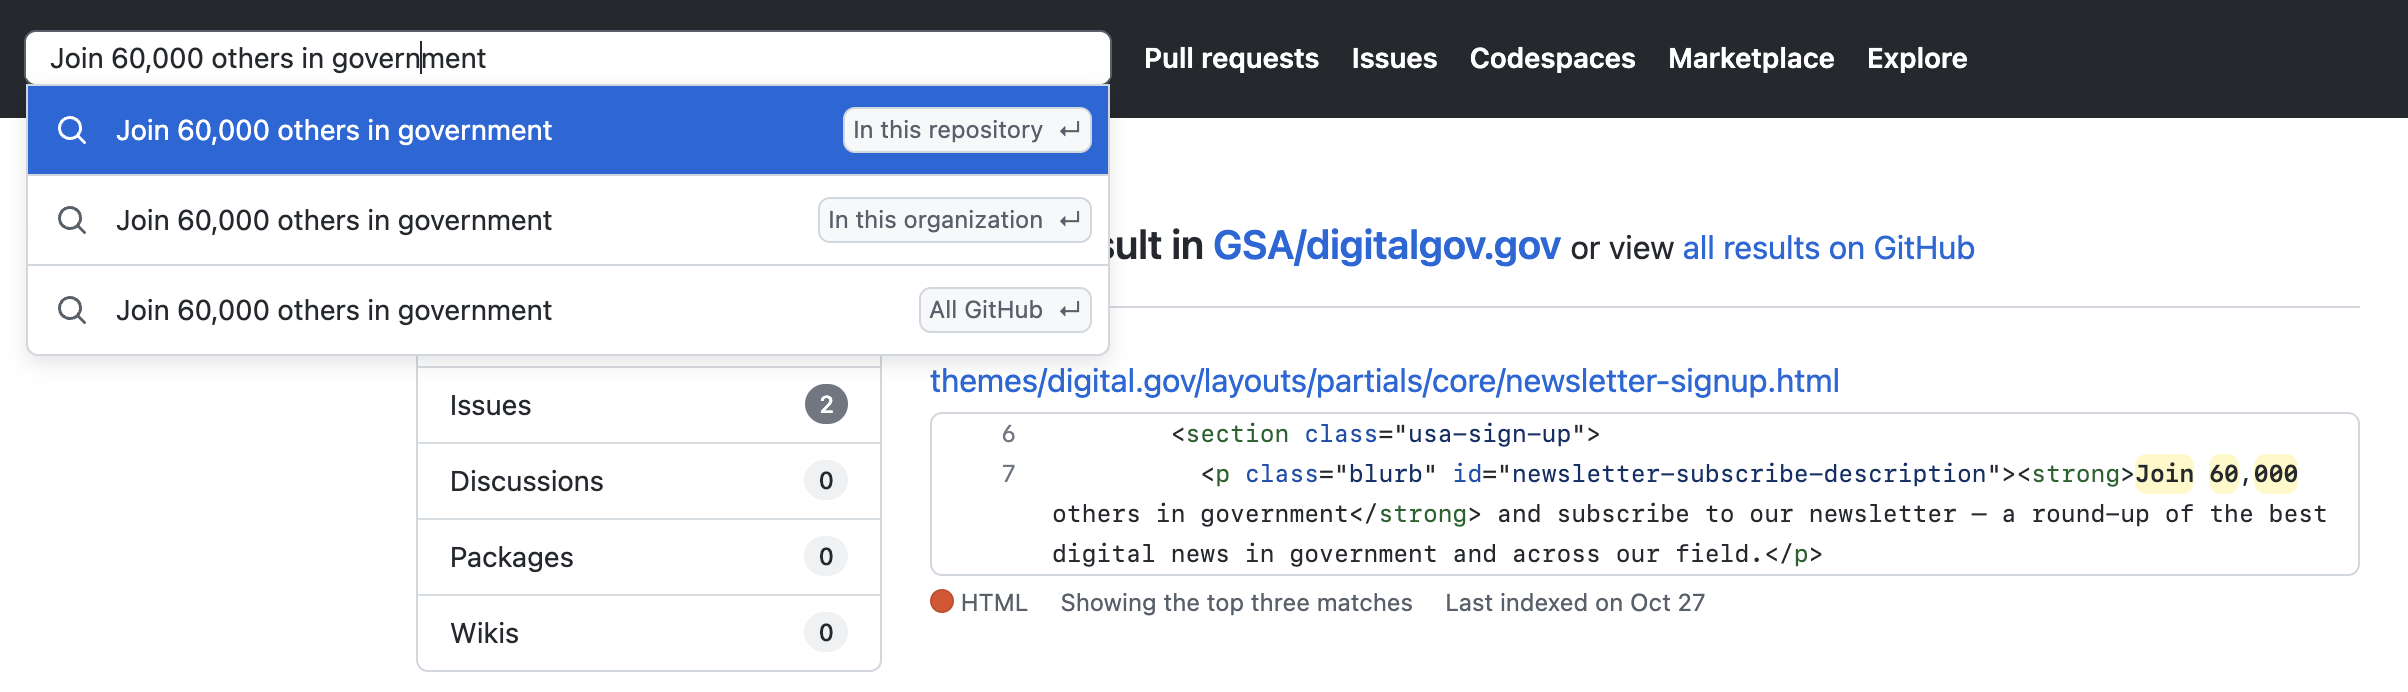Click into the search input field
Viewport: 2408px width, 692px height.
pos(568,58)
